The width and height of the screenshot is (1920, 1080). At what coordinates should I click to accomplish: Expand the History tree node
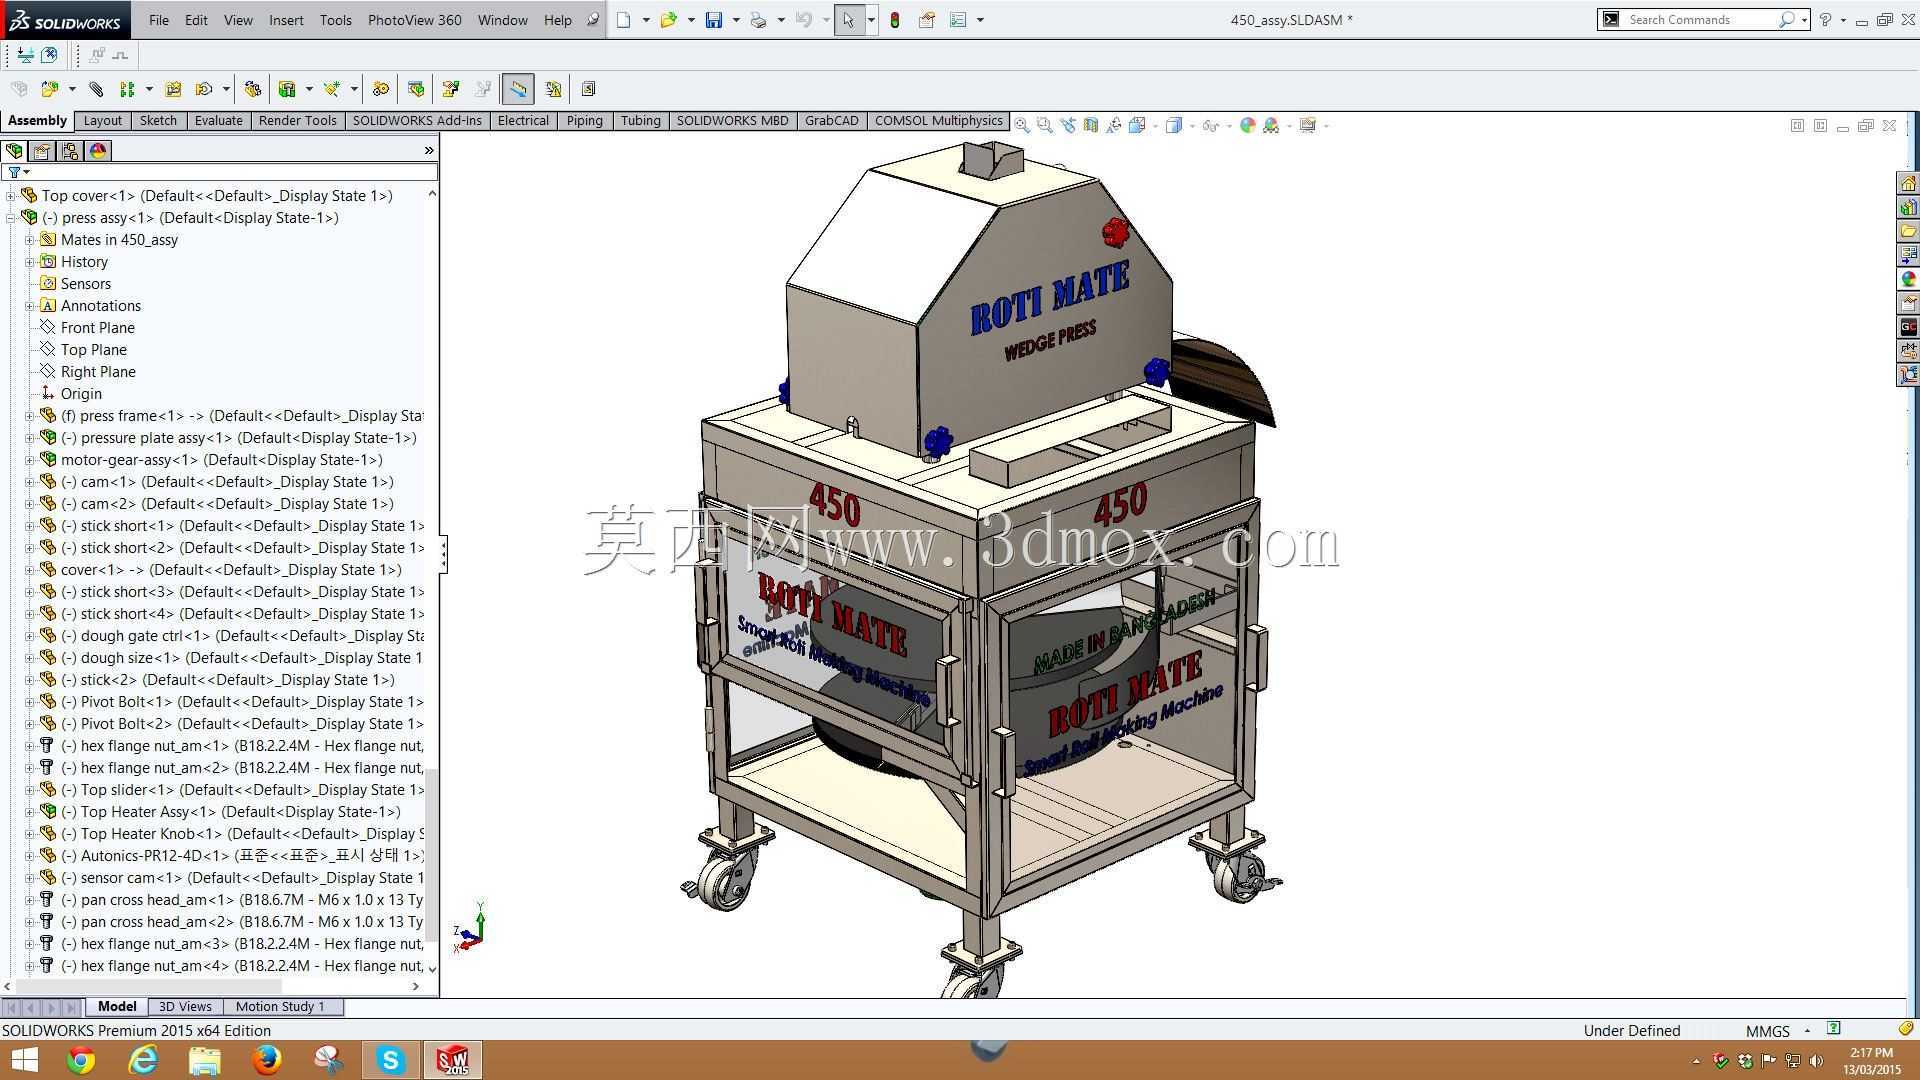(30, 262)
